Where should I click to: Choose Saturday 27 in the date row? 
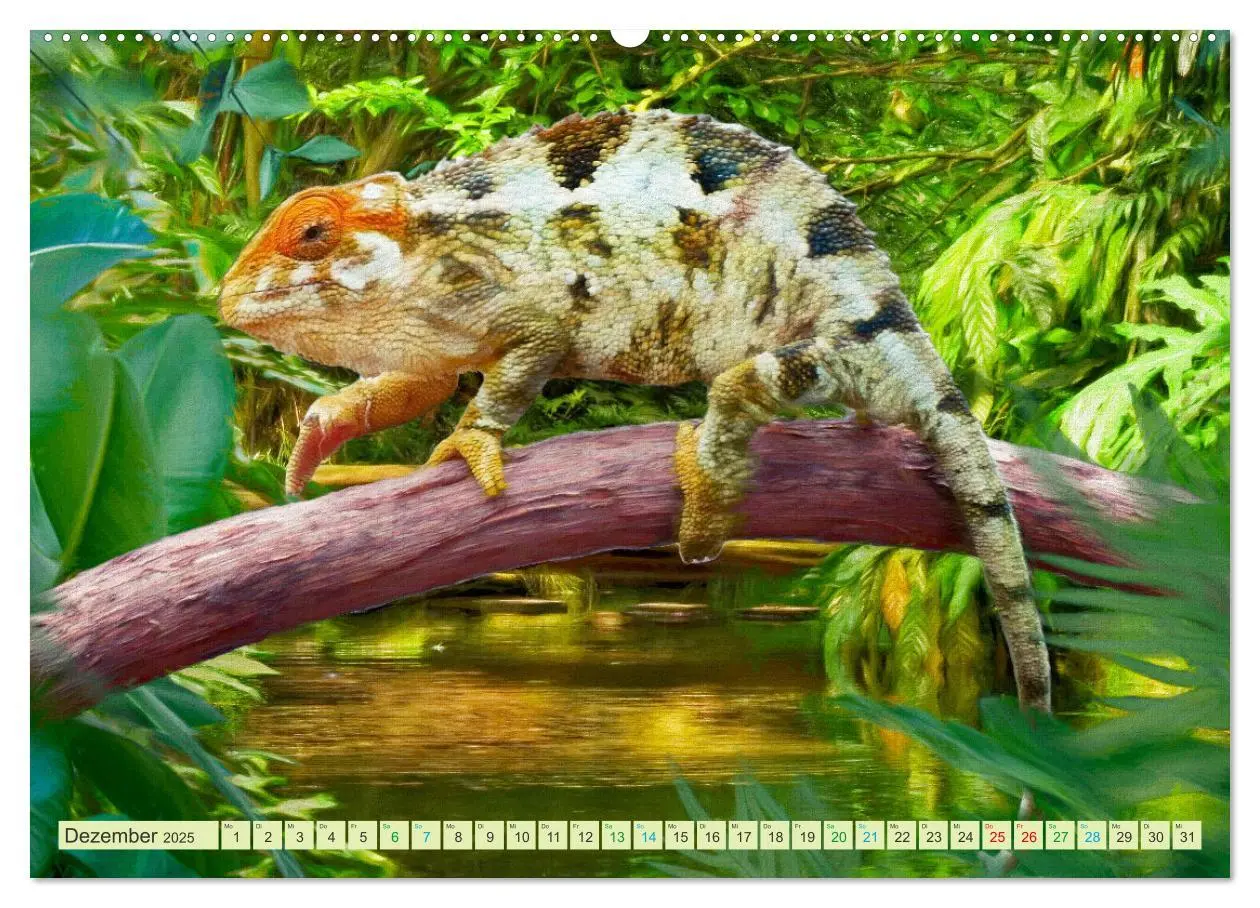[1060, 836]
